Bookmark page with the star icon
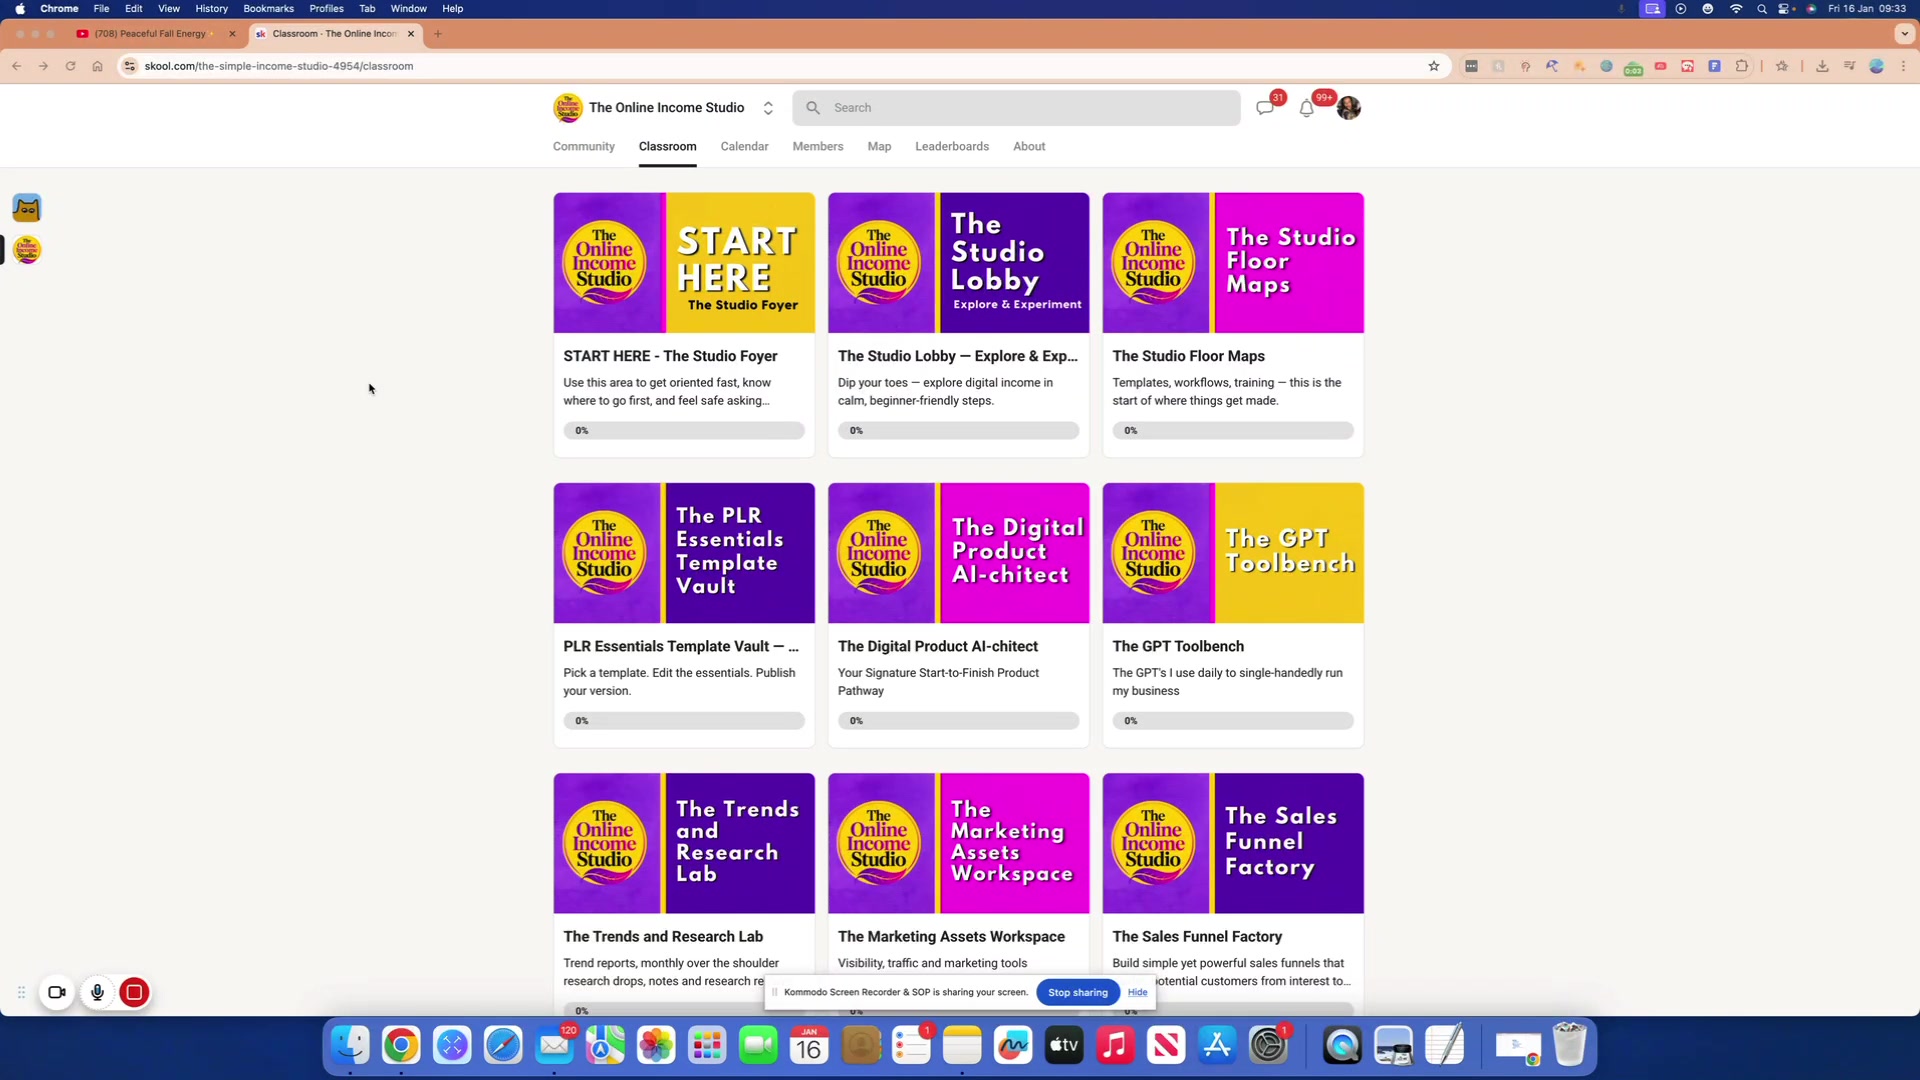 coord(1434,66)
